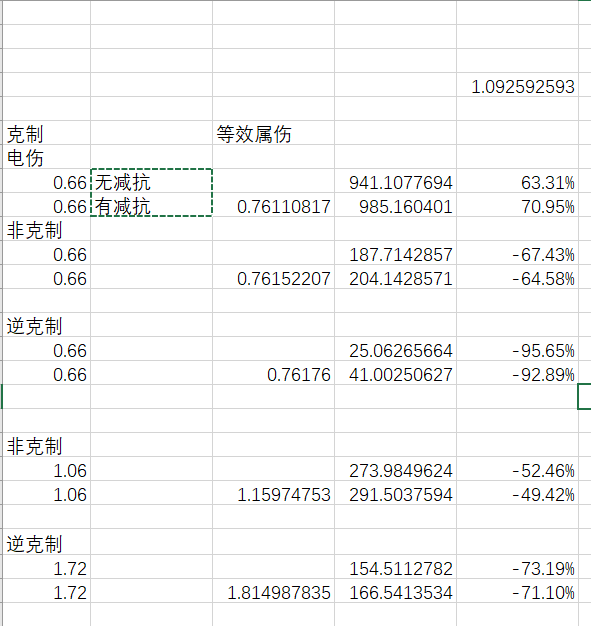The image size is (591, 626).
Task: Click the cell showing 25.06265664
Action: tap(395, 349)
